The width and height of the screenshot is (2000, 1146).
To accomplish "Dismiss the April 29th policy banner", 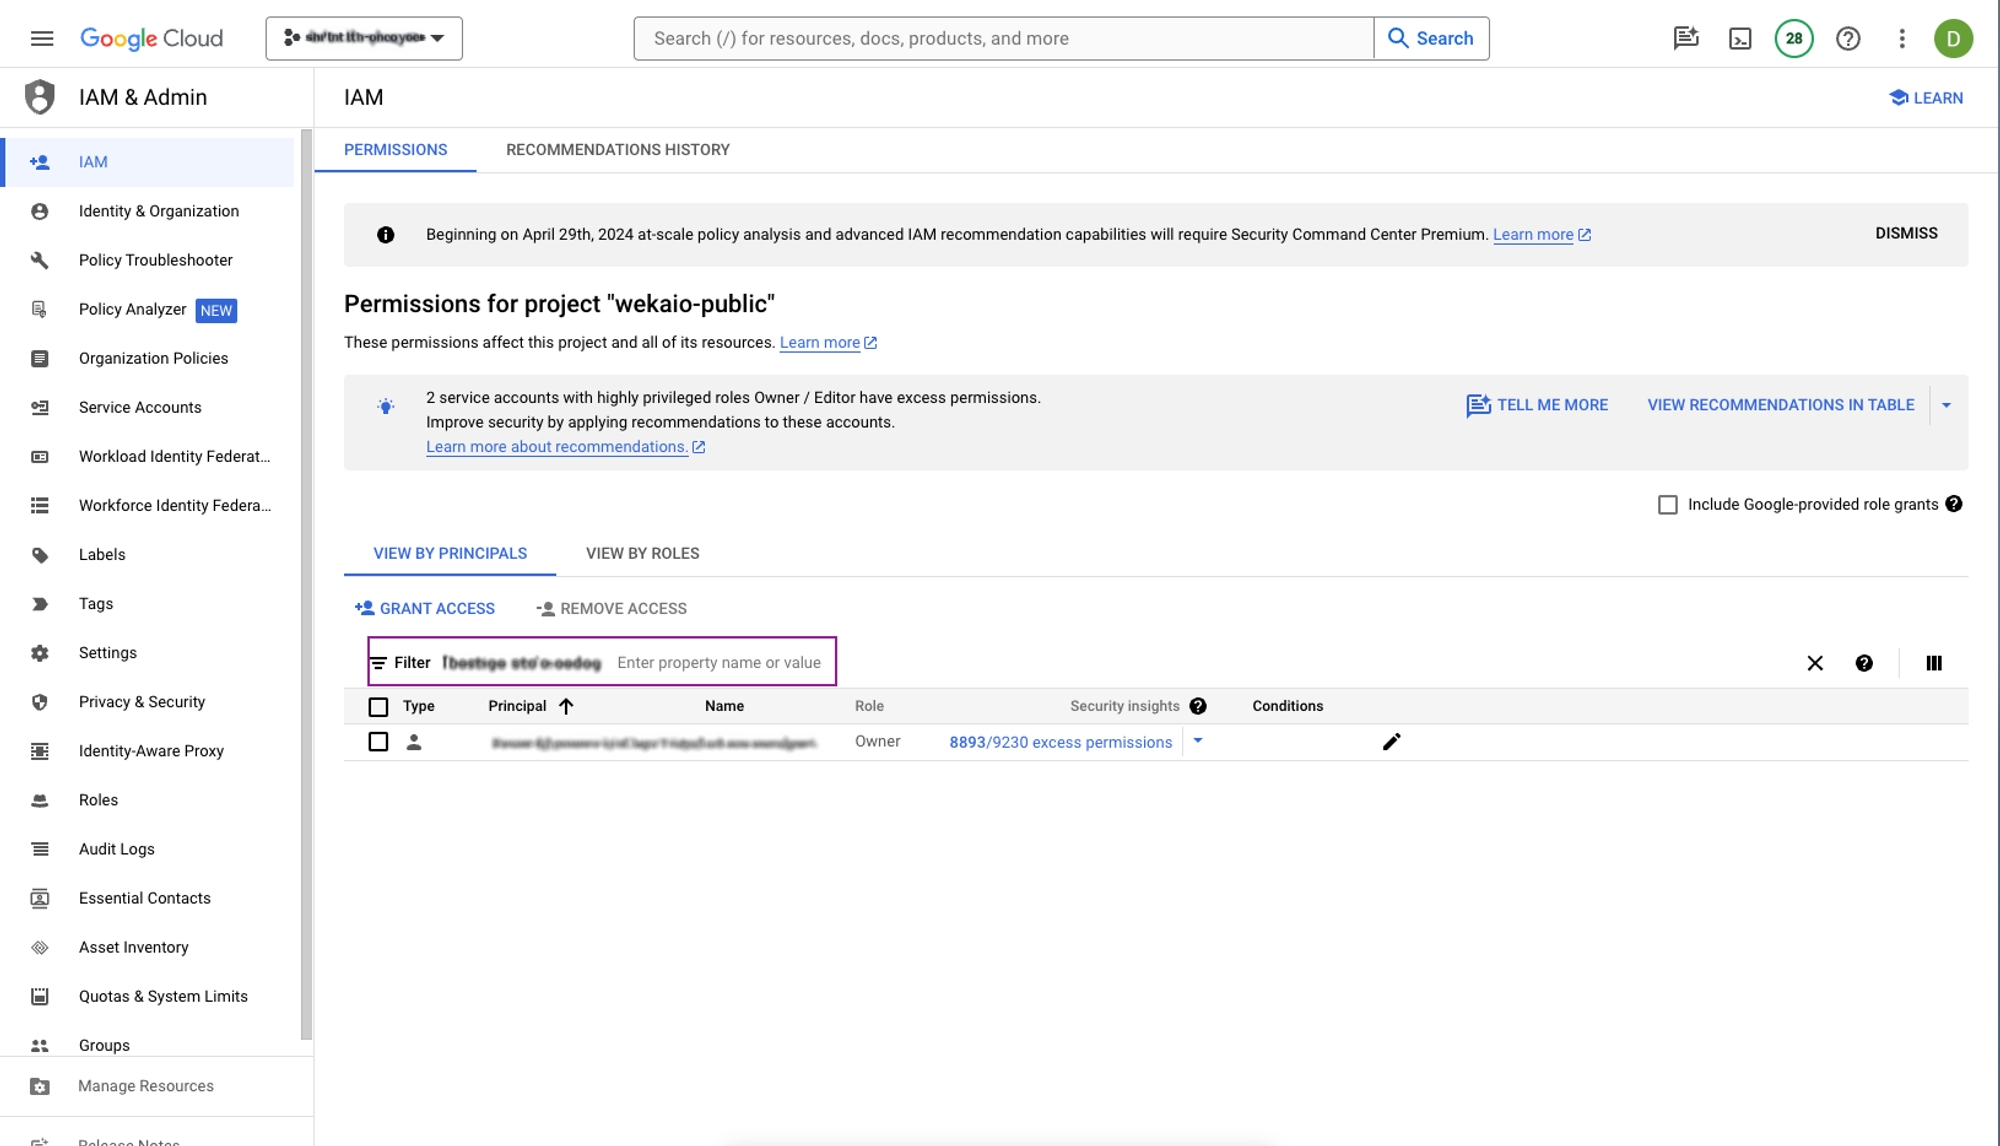I will [x=1906, y=233].
